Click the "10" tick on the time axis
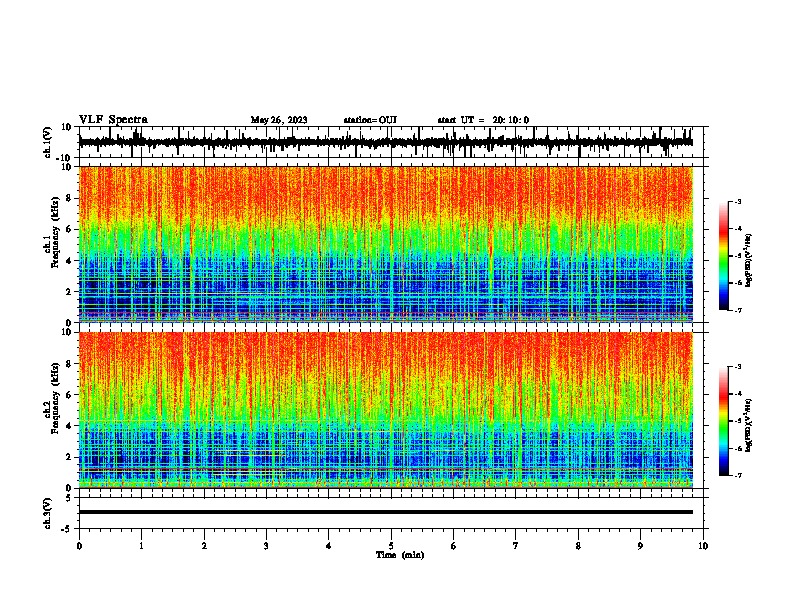This screenshot has width=792, height=612. pyautogui.click(x=703, y=545)
